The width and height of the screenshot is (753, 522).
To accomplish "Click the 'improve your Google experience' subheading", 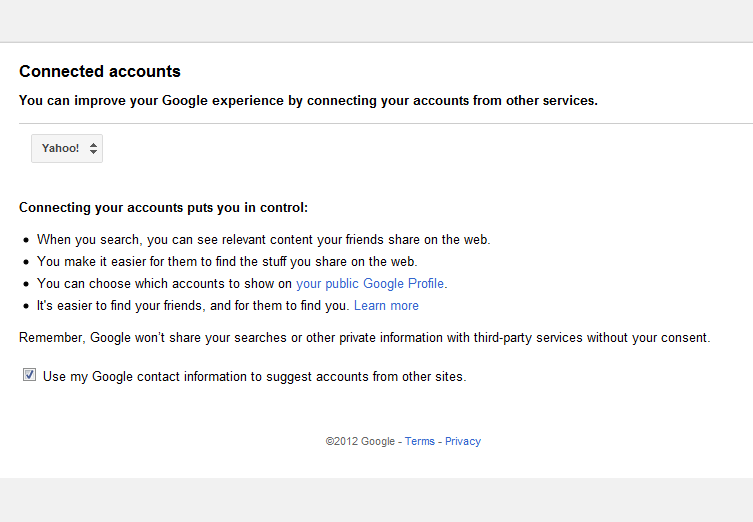I will click(308, 101).
